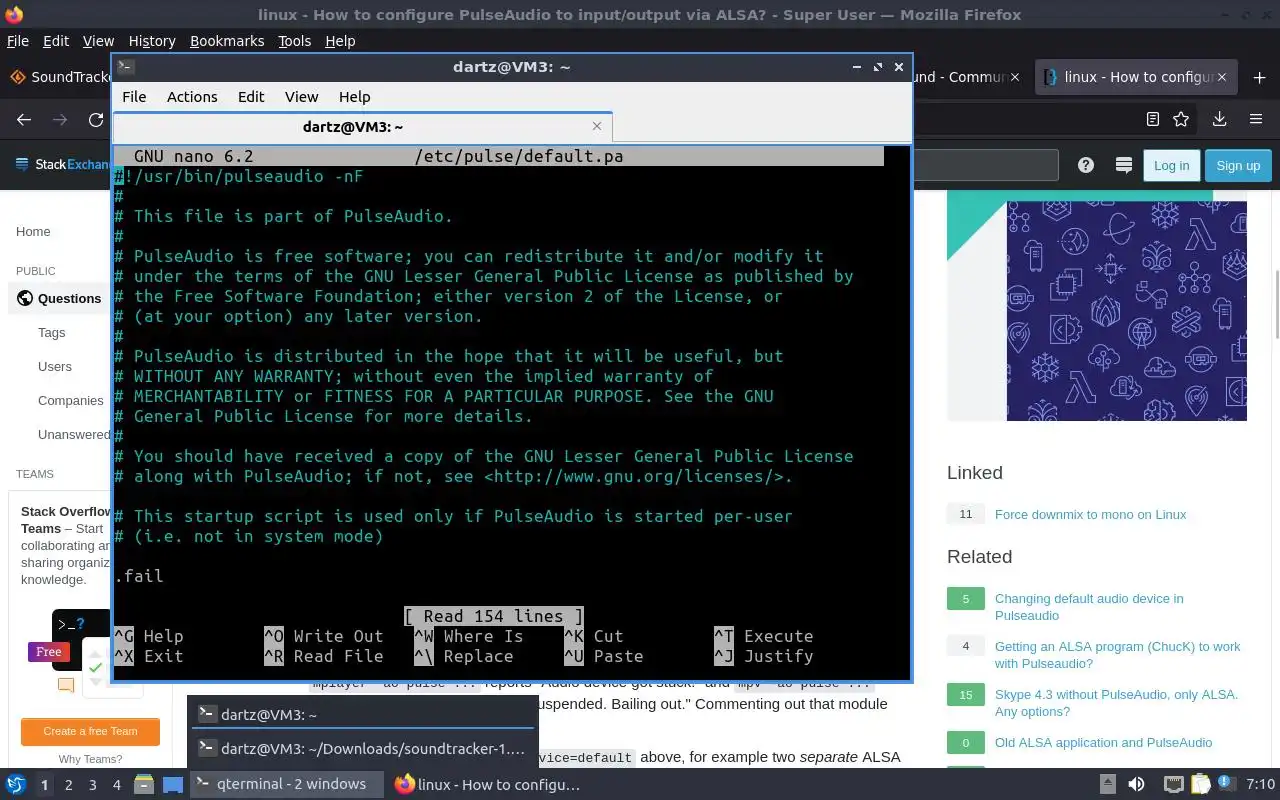The width and height of the screenshot is (1280, 800).
Task: Open Skype 4.3 without PulseAudio link
Action: (1116, 703)
